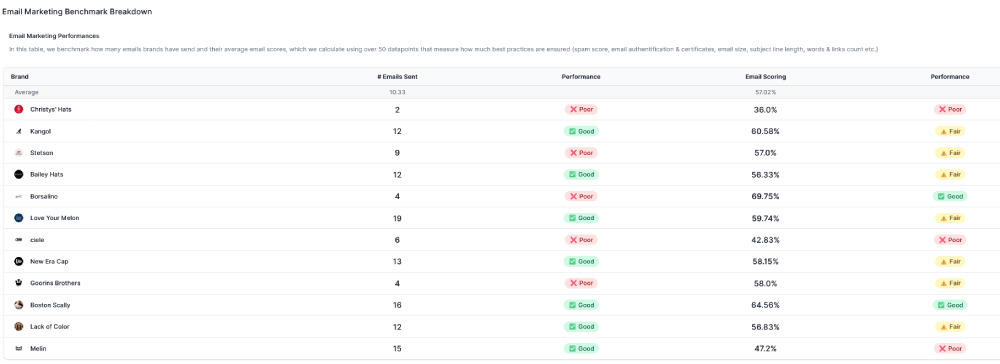Click Kangol emails-sent Good badge

click(x=581, y=131)
